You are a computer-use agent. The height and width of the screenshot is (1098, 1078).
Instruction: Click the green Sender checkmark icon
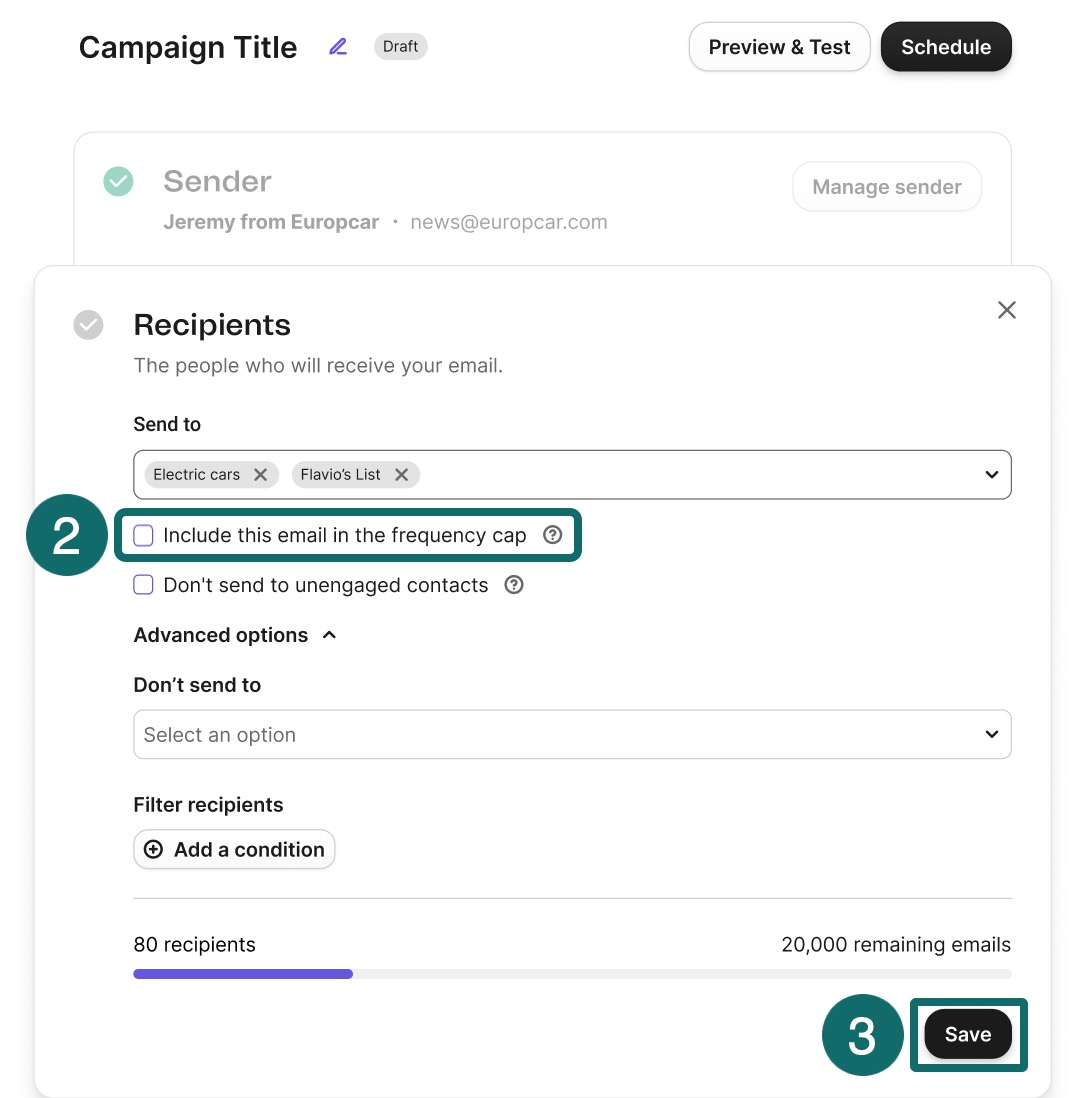(118, 181)
